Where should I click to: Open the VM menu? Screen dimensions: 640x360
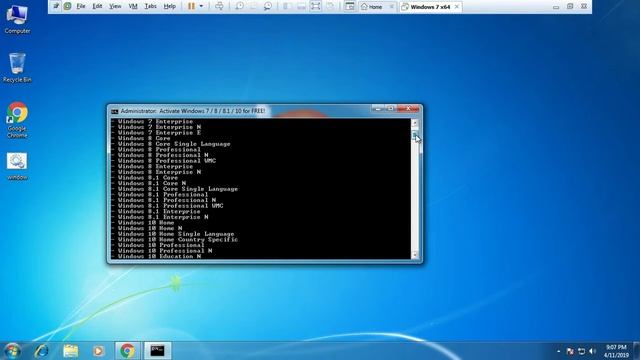click(x=133, y=6)
